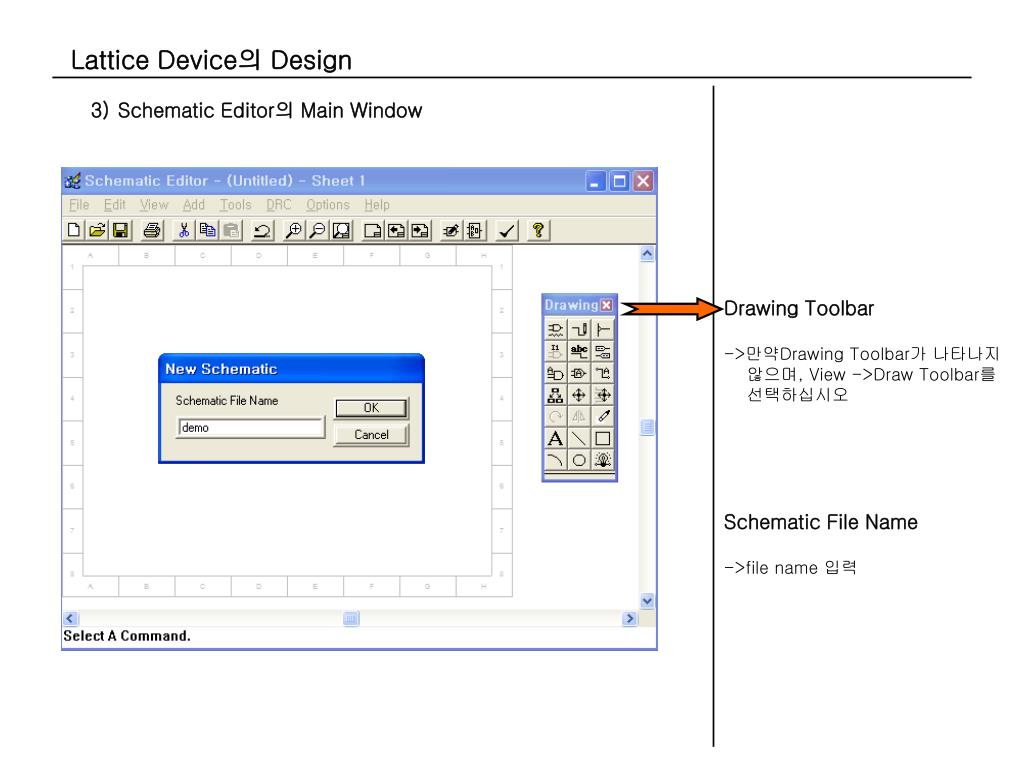This screenshot has width=1024, height=768.
Task: Select the net attribute tool with A wire
Action: 603,374
